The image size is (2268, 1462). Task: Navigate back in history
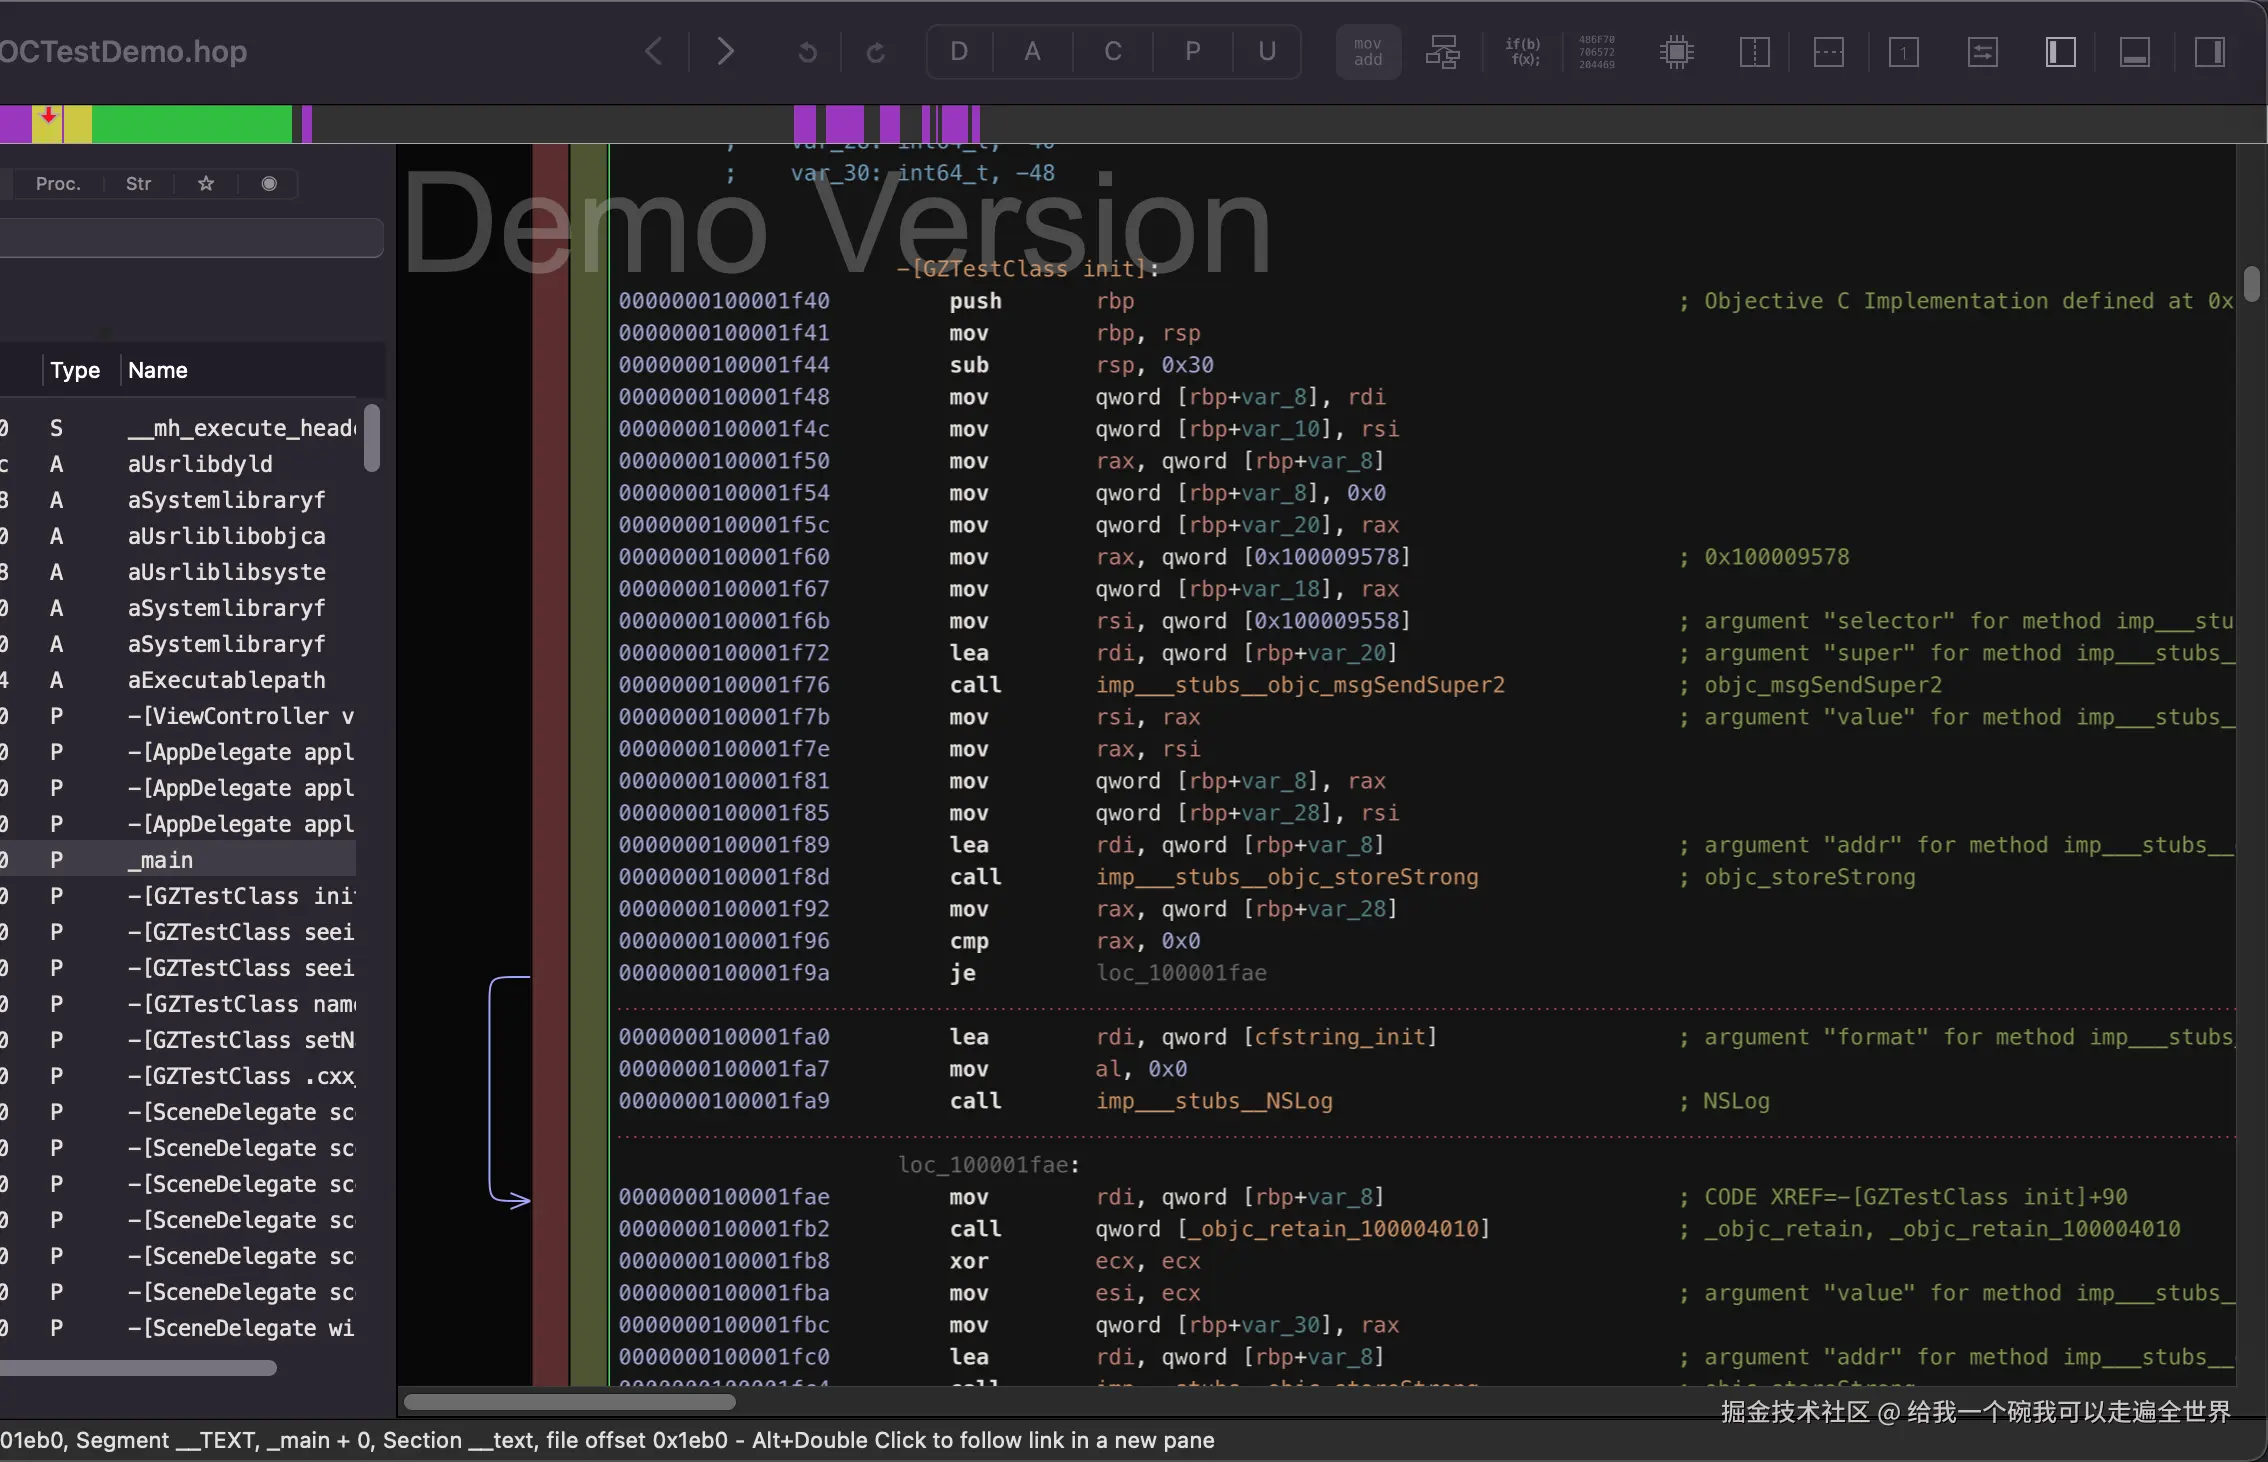pos(654,52)
